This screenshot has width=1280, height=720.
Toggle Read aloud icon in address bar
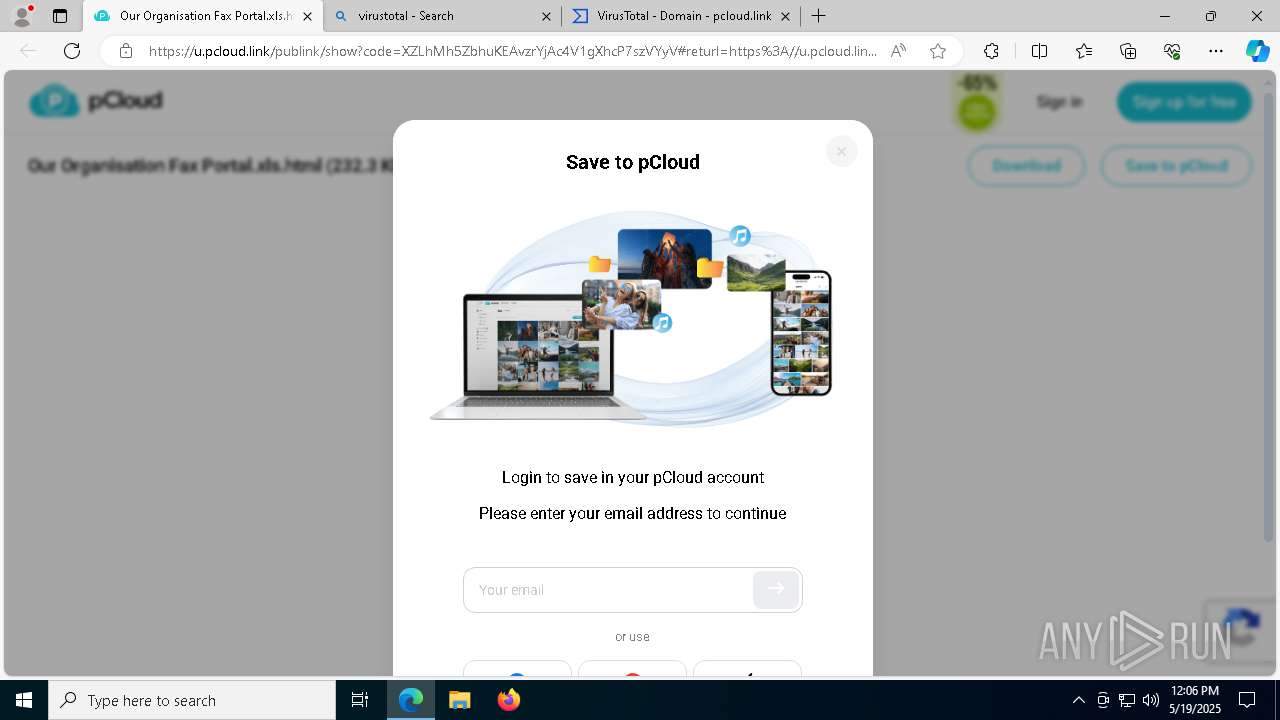[x=898, y=51]
